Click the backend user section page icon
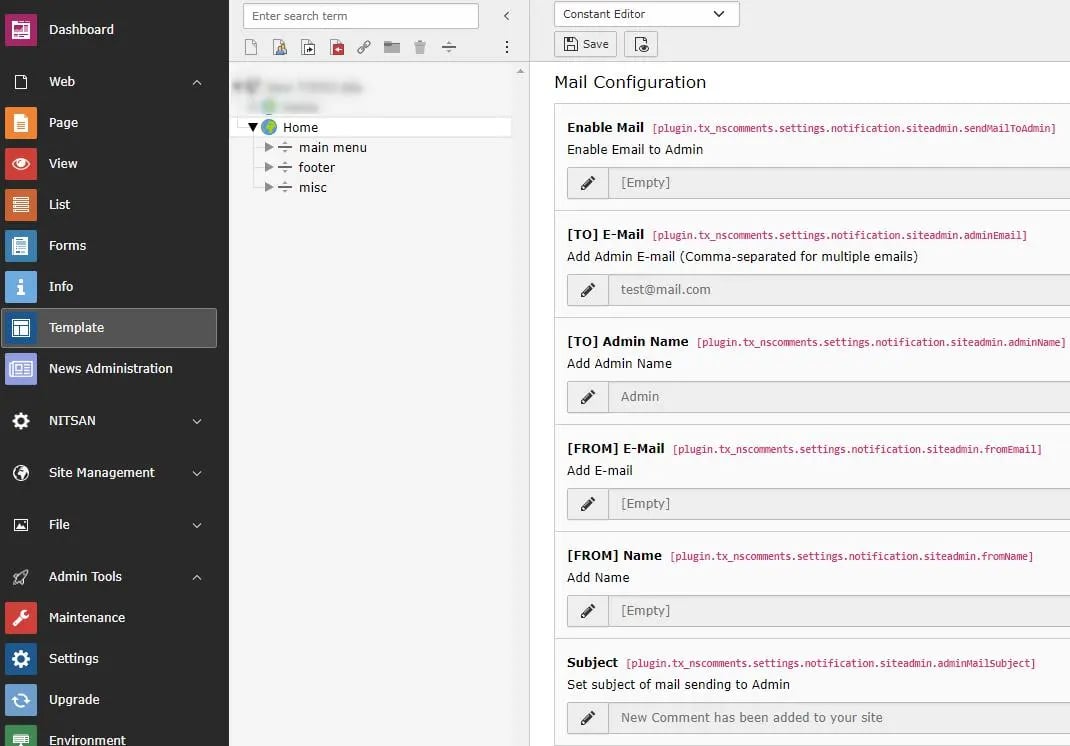This screenshot has width=1070, height=746. (x=280, y=47)
